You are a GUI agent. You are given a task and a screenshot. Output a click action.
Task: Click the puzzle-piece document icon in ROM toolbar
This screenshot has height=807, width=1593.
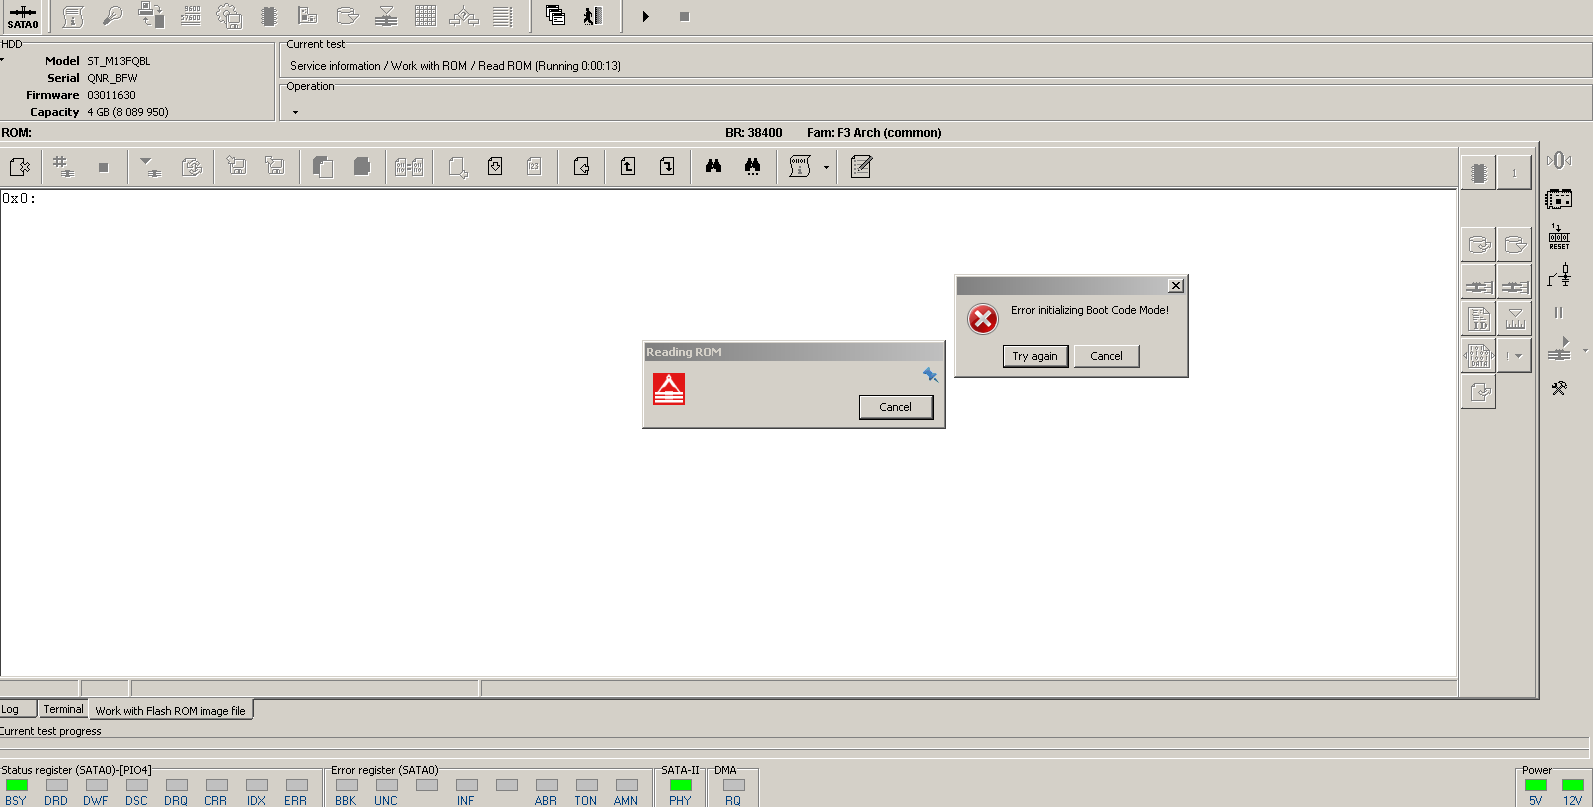coord(19,166)
